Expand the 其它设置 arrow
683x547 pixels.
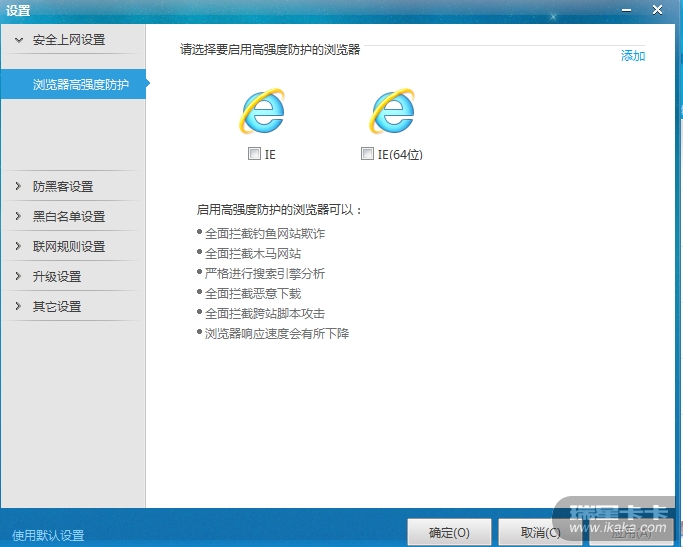click(18, 307)
